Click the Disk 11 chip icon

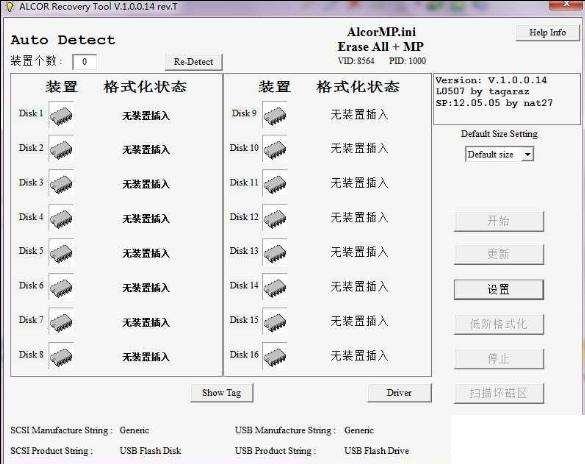click(x=275, y=184)
